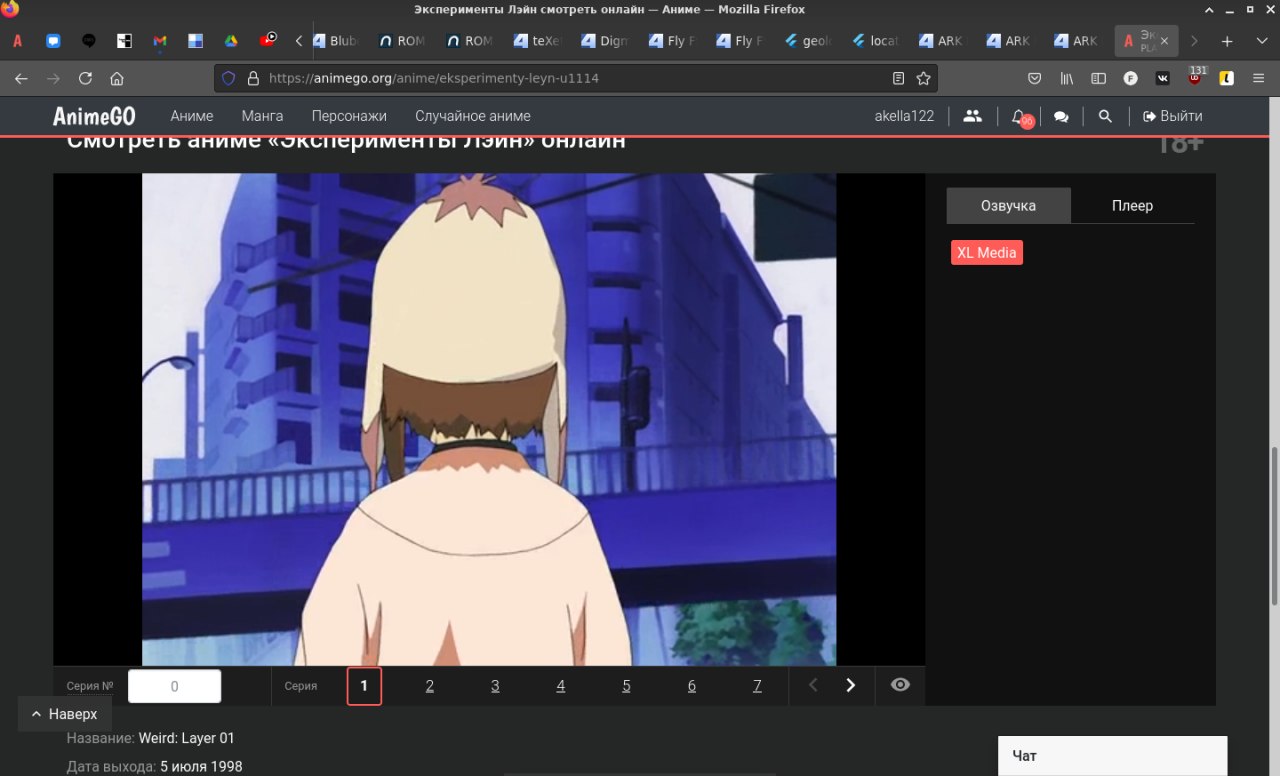The image size is (1280, 776).
Task: Toggle the watched eye icon
Action: pyautogui.click(x=900, y=686)
